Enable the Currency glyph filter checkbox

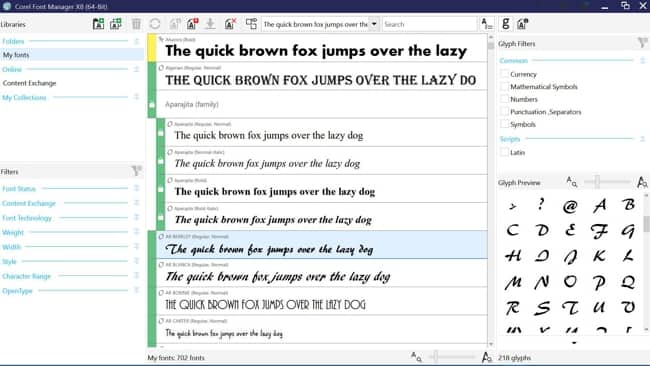pyautogui.click(x=504, y=74)
